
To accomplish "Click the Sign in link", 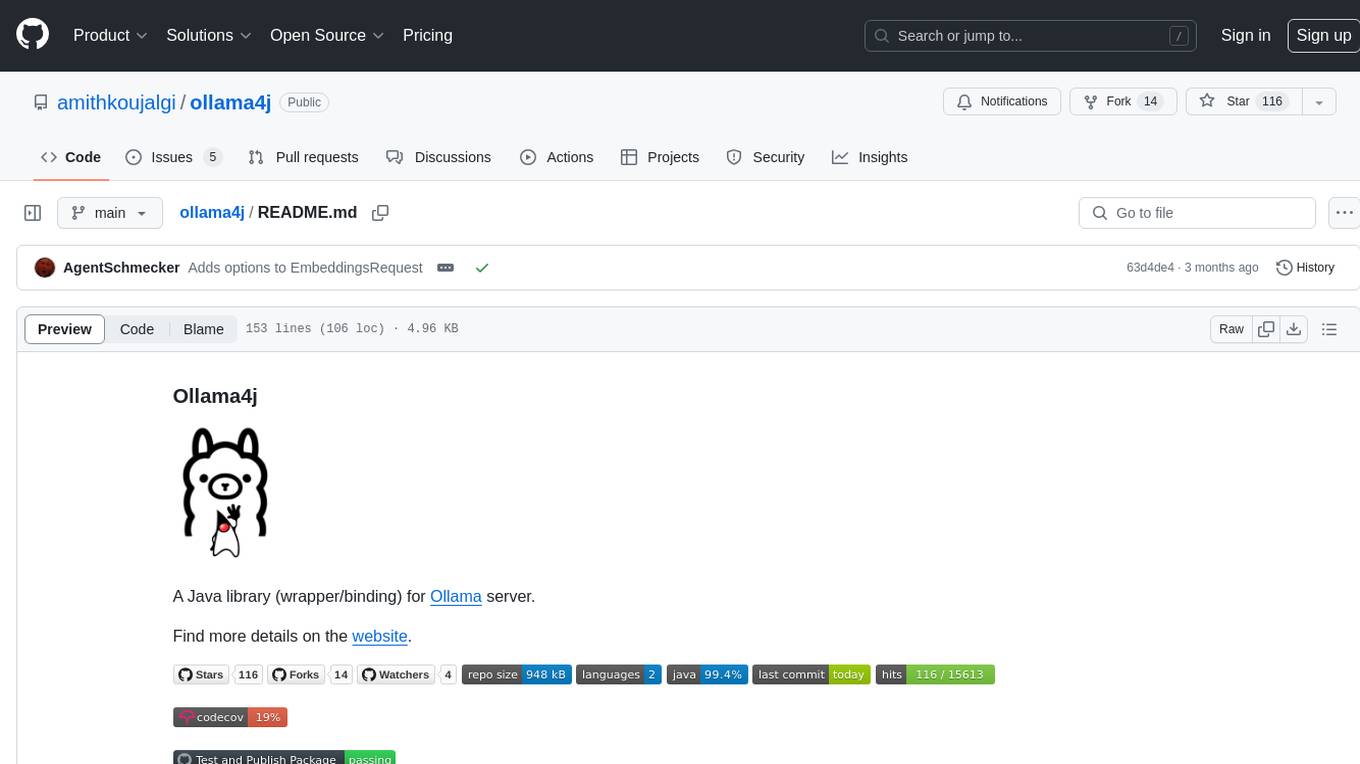I will (1245, 35).
